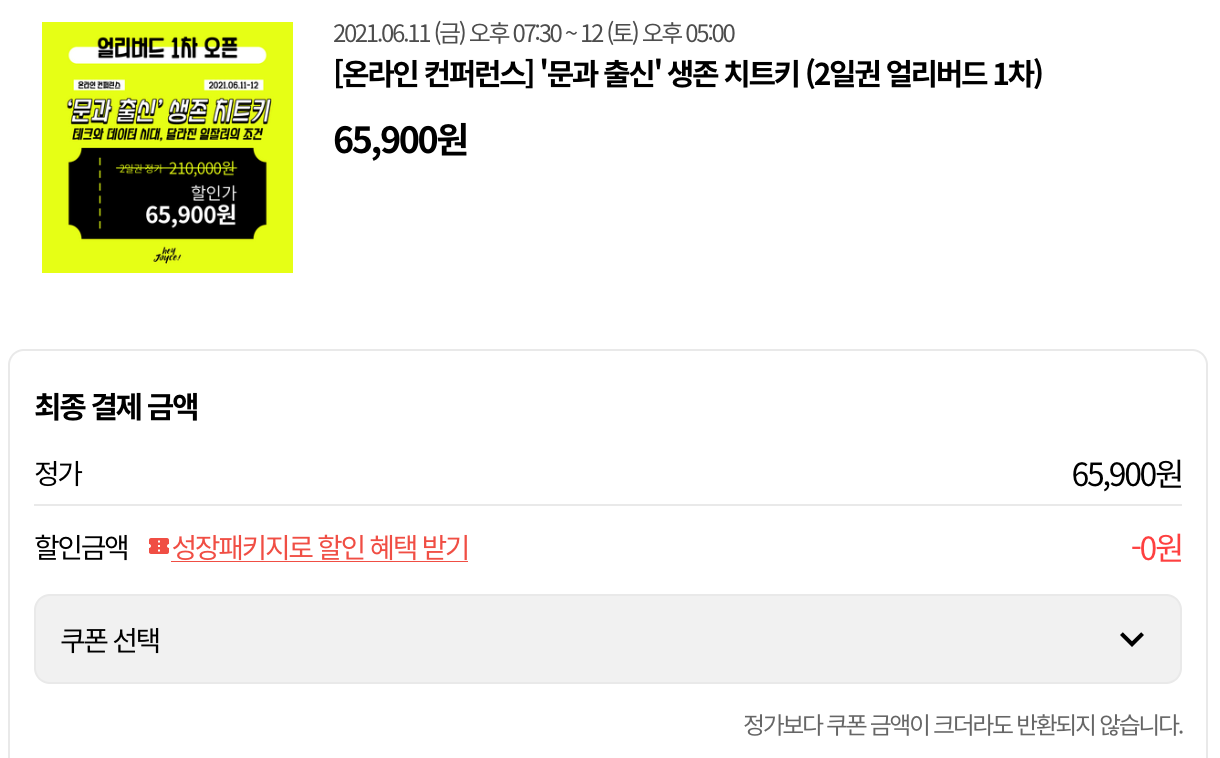Click the 성장패키지로 할인 혜택 받기 link
The width and height of the screenshot is (1220, 758).
(x=320, y=548)
